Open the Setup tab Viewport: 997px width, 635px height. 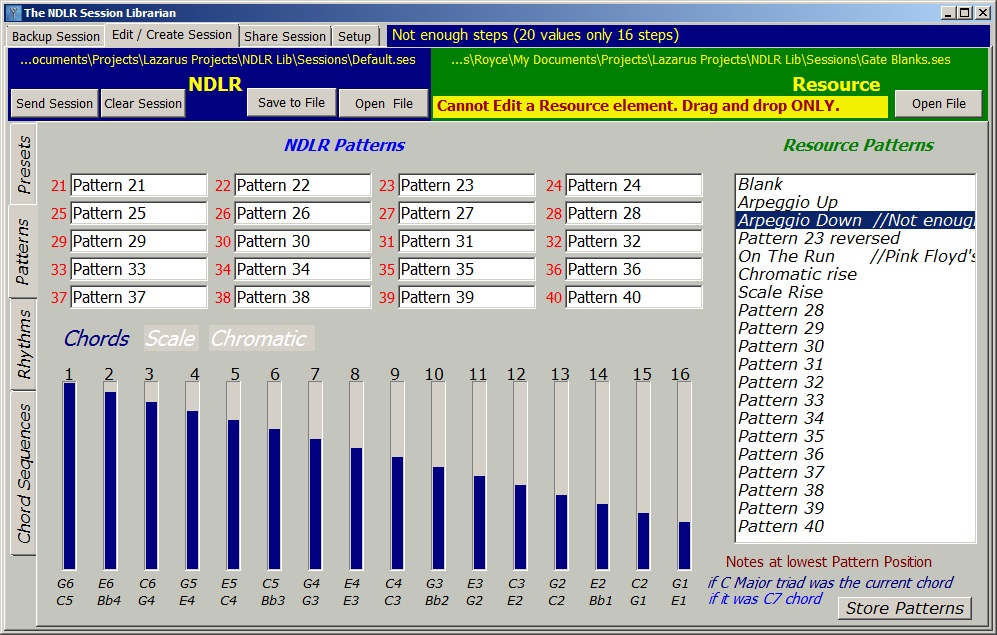pos(354,36)
